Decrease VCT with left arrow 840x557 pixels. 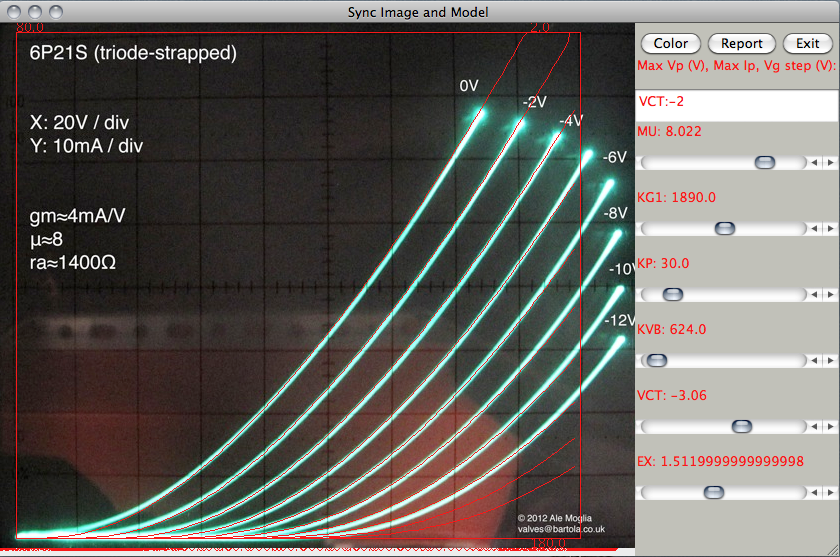815,426
